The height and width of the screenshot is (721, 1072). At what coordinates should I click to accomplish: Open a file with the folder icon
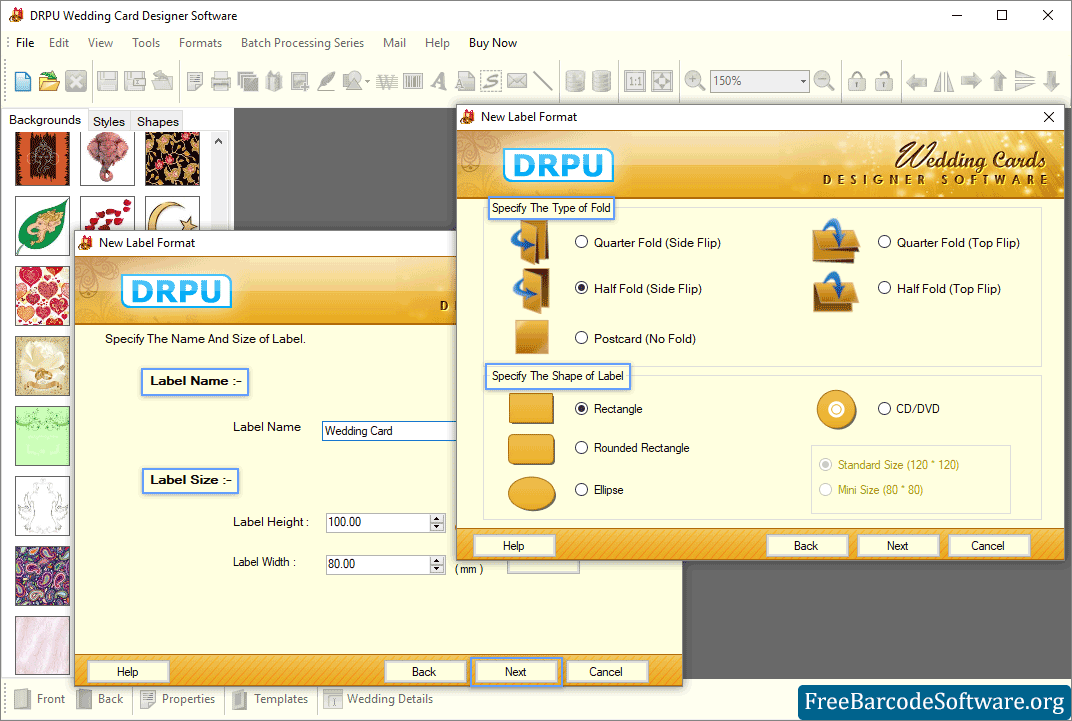click(49, 81)
